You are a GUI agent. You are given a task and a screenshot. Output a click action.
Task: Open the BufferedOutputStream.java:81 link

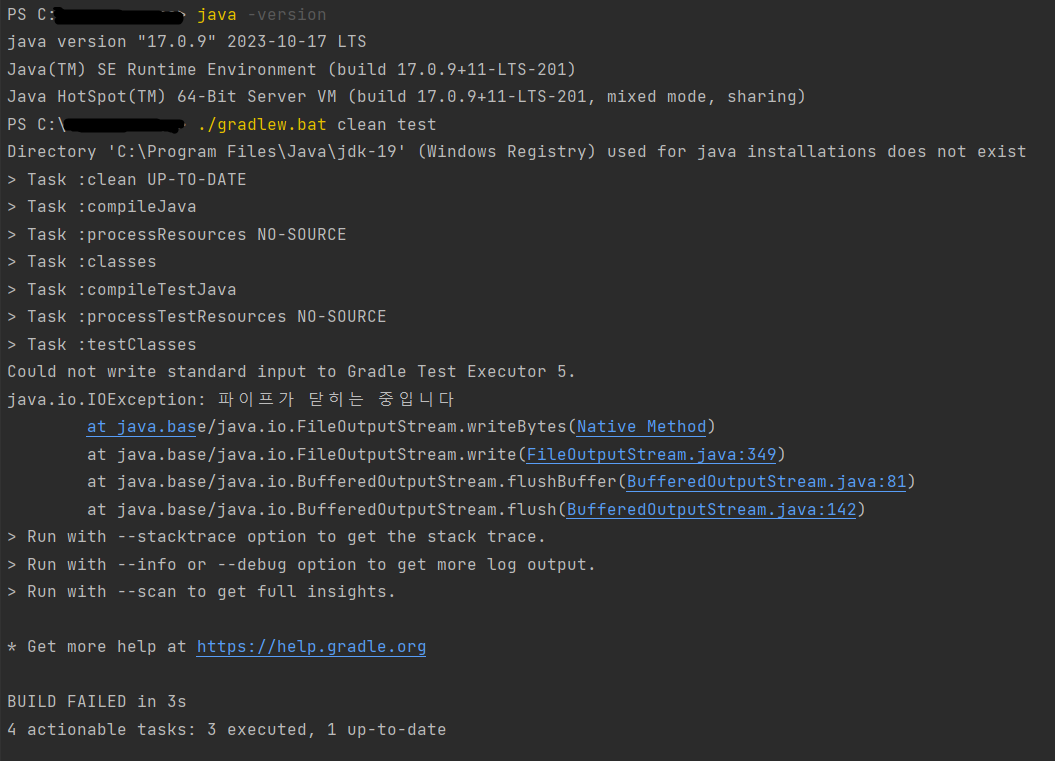tap(766, 482)
